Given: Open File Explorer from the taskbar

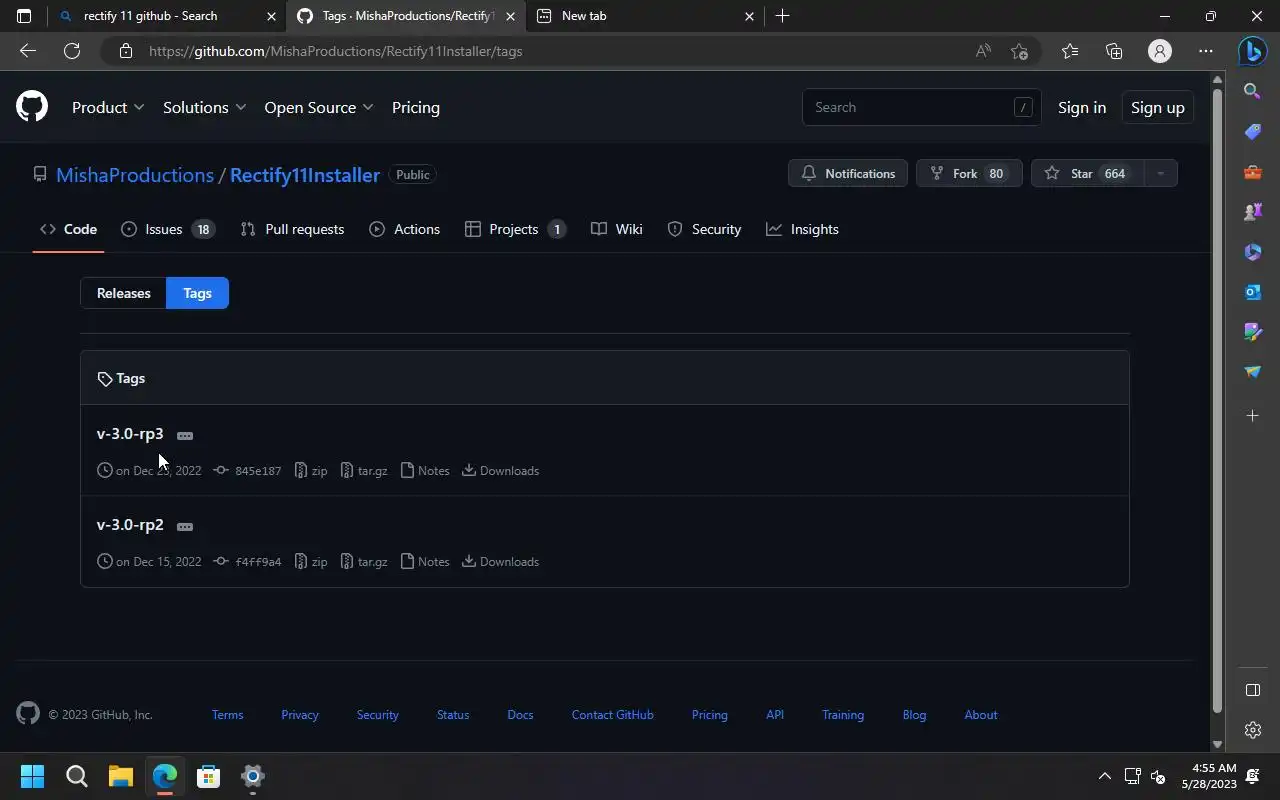Looking at the screenshot, I should point(120,776).
